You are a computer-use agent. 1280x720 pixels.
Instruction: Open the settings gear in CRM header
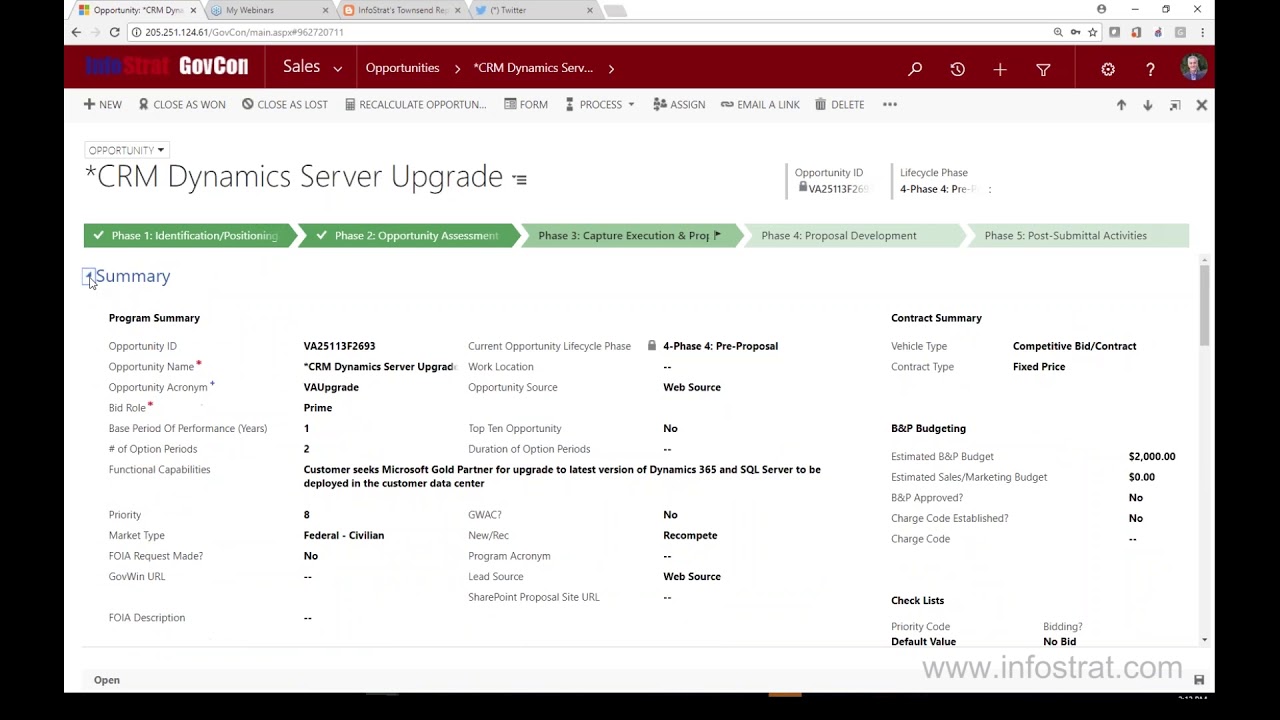(1108, 69)
